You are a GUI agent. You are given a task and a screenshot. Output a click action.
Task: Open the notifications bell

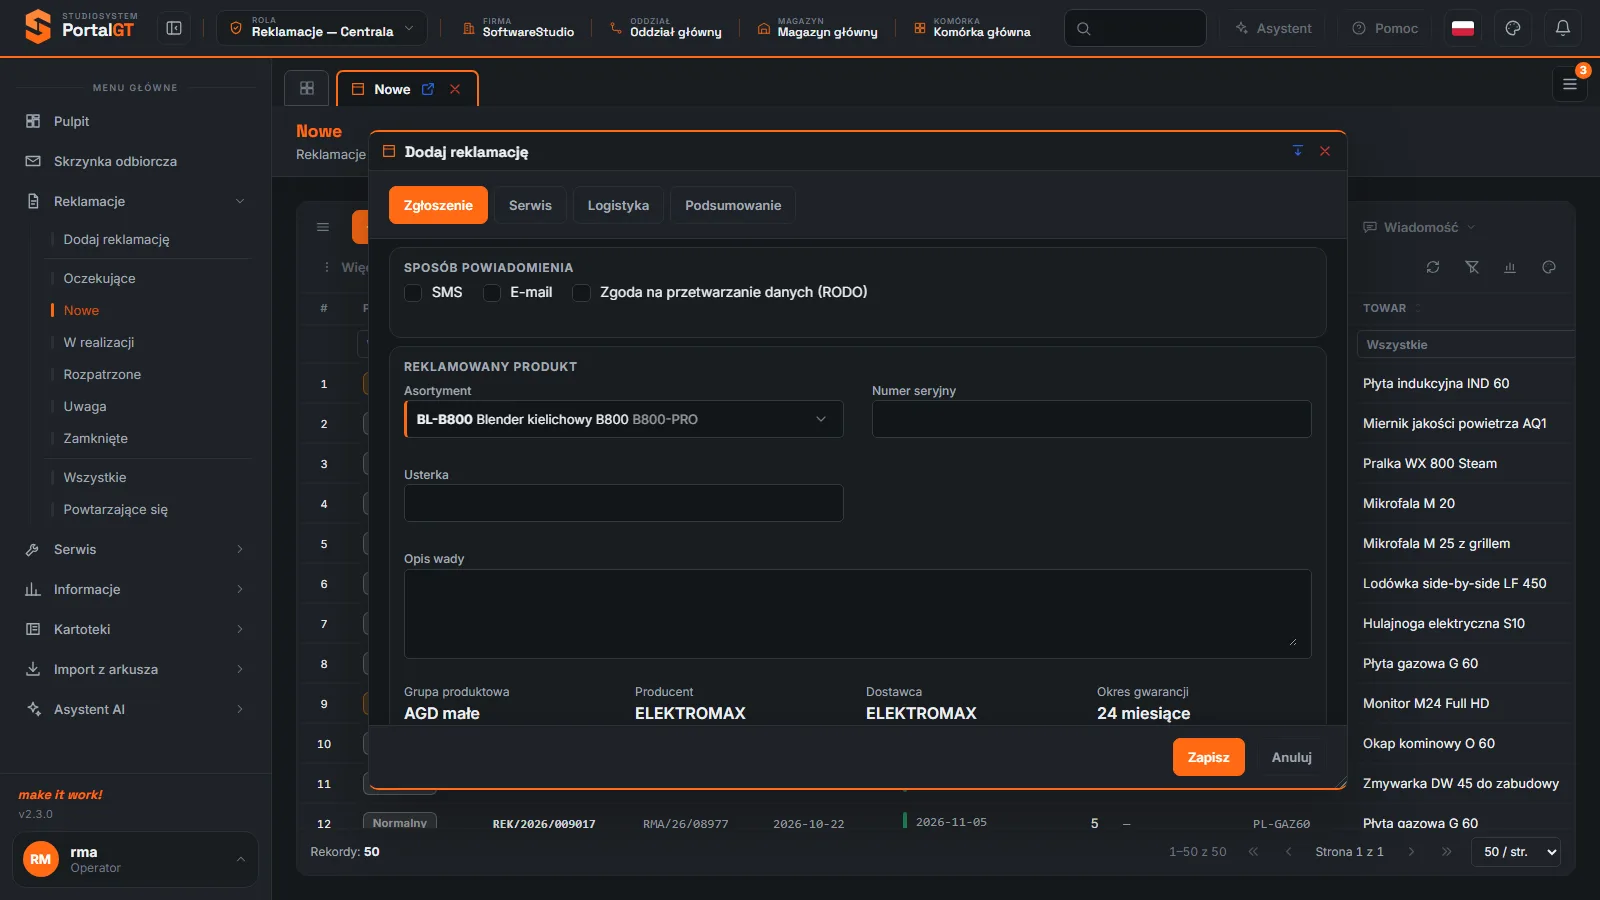(x=1563, y=28)
